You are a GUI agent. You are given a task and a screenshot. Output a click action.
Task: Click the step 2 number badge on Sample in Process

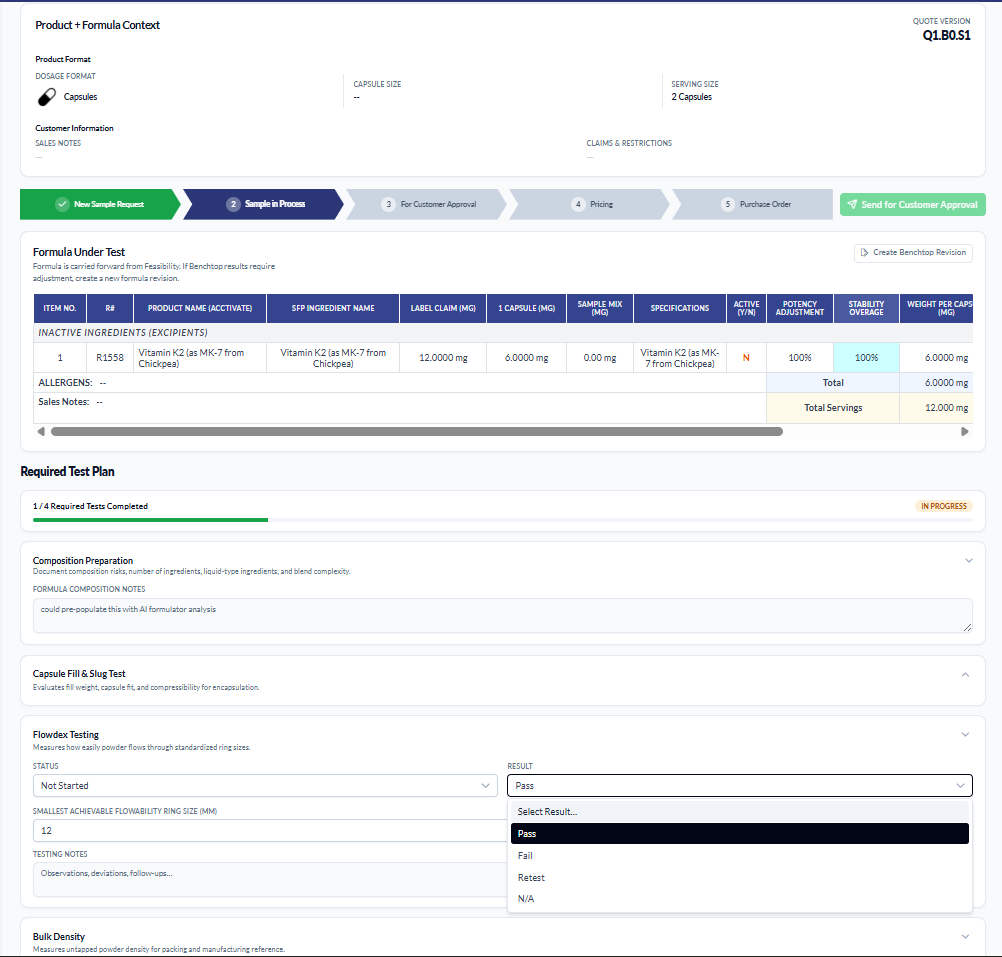tap(233, 204)
